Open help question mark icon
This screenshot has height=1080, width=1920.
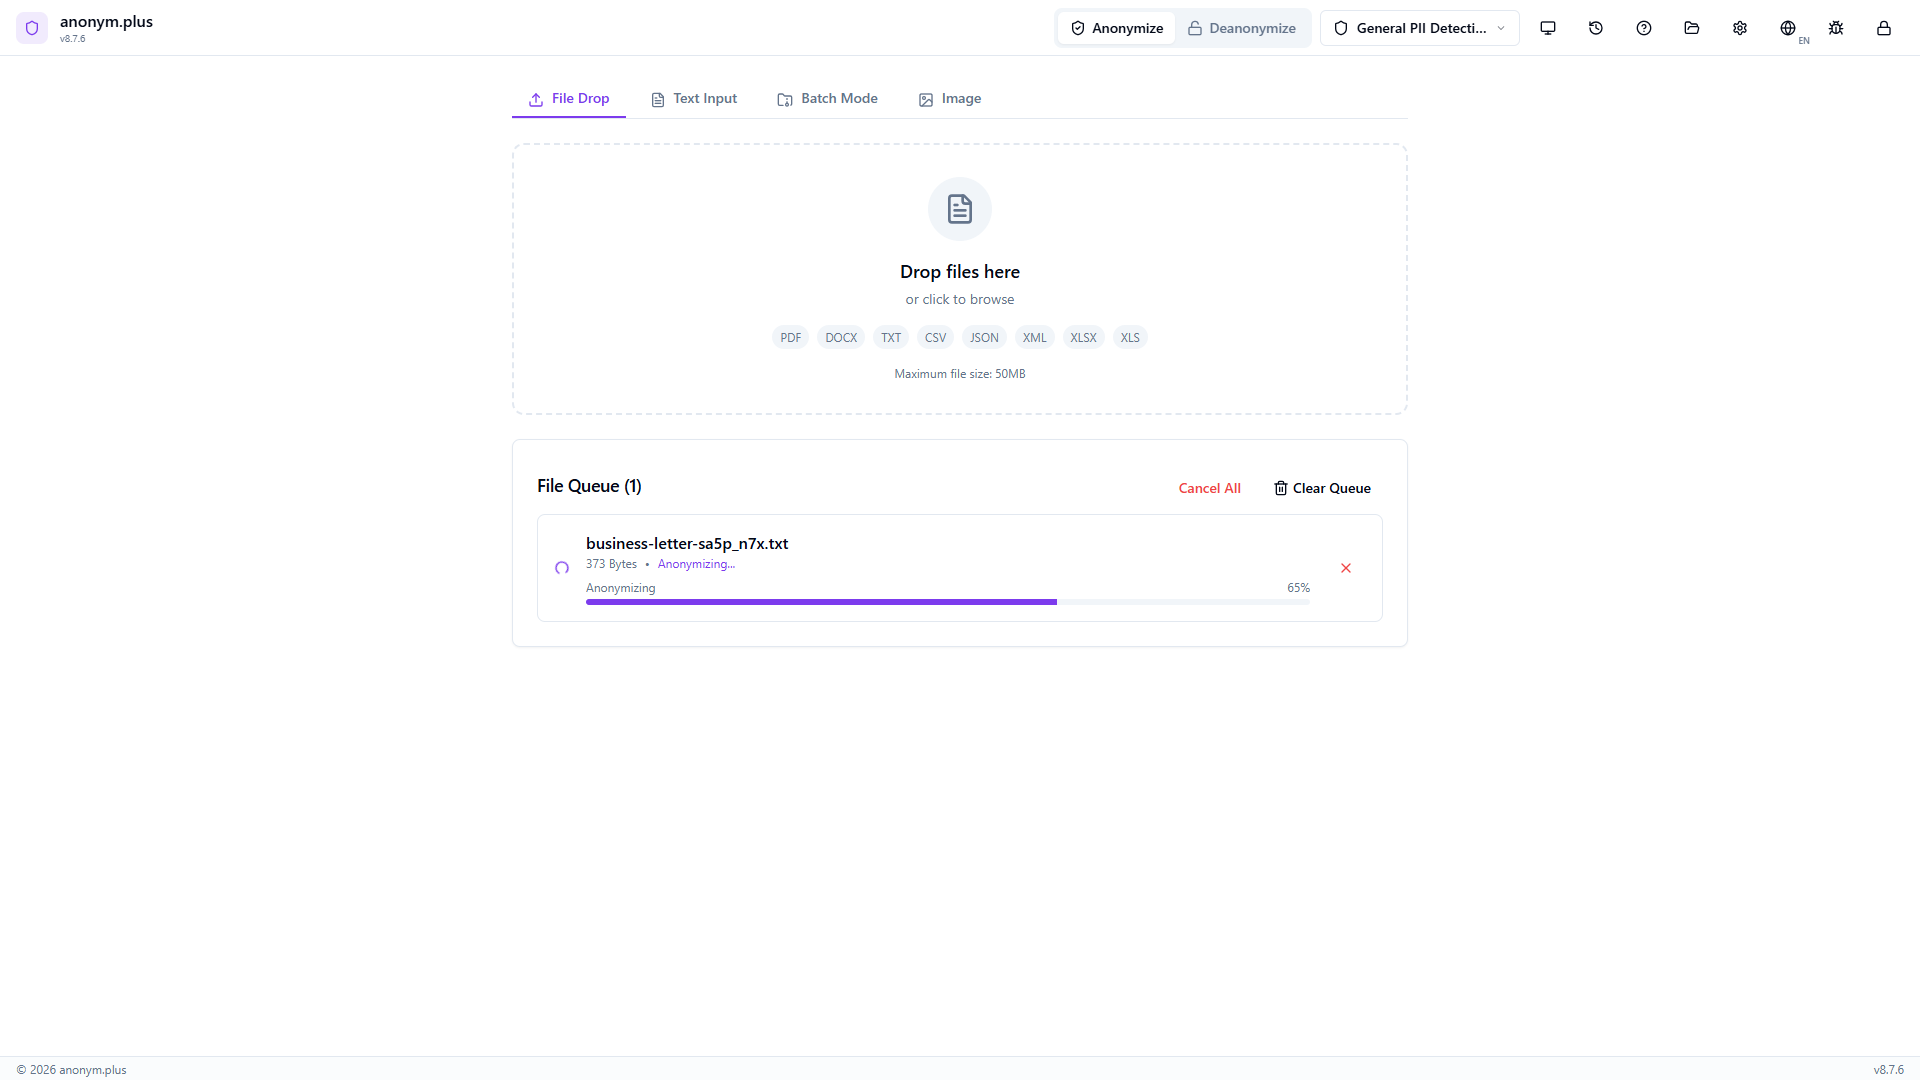pyautogui.click(x=1644, y=28)
